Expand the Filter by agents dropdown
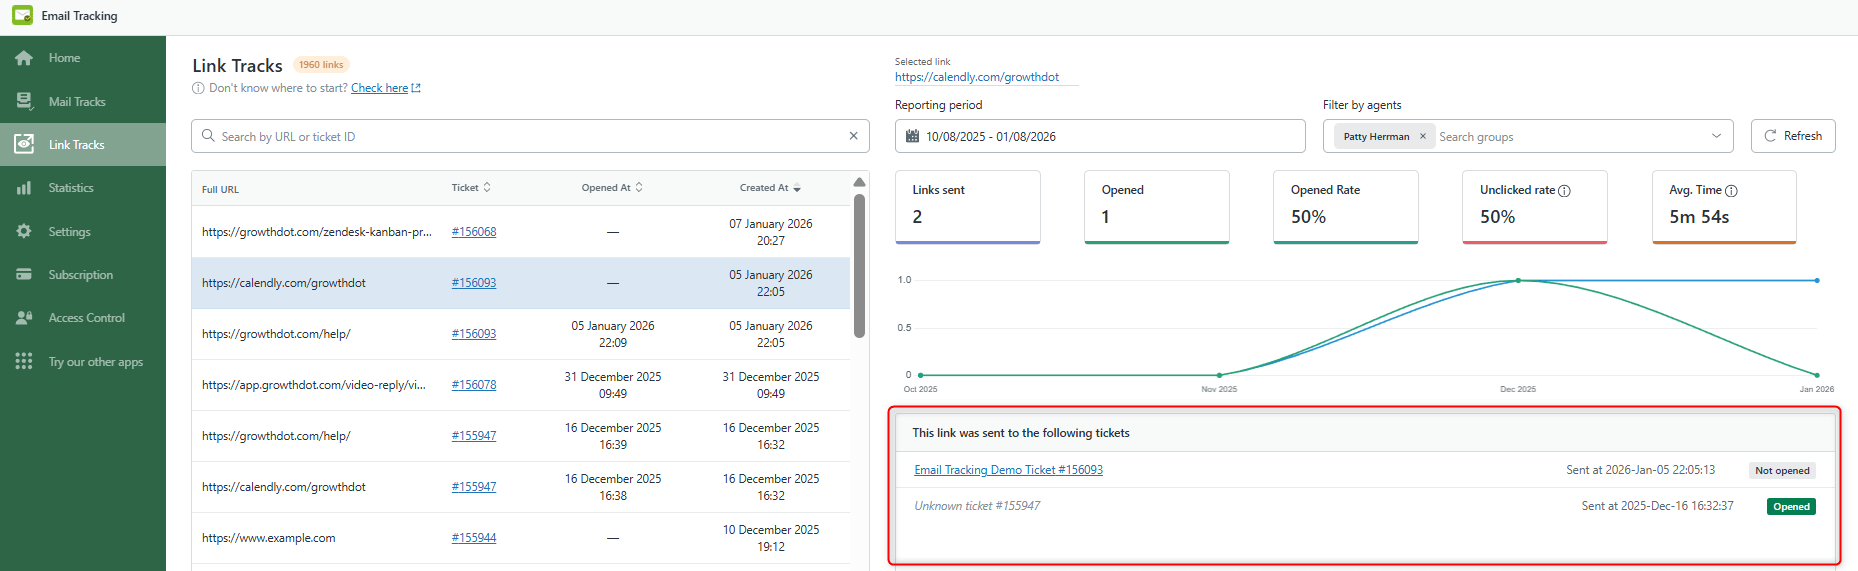The height and width of the screenshot is (571, 1858). (1716, 136)
